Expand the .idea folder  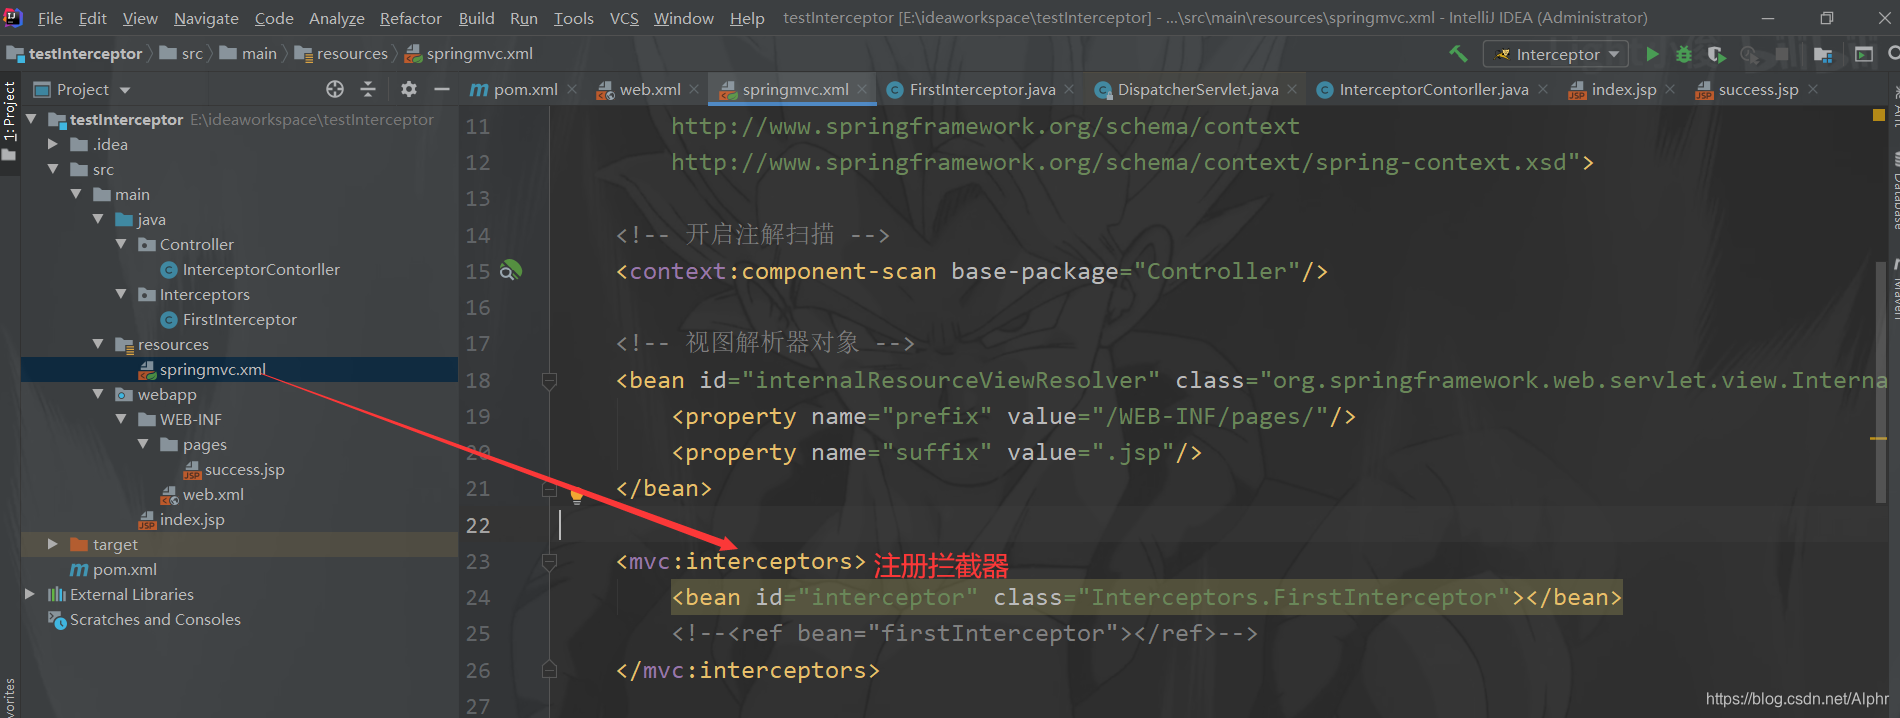(53, 144)
